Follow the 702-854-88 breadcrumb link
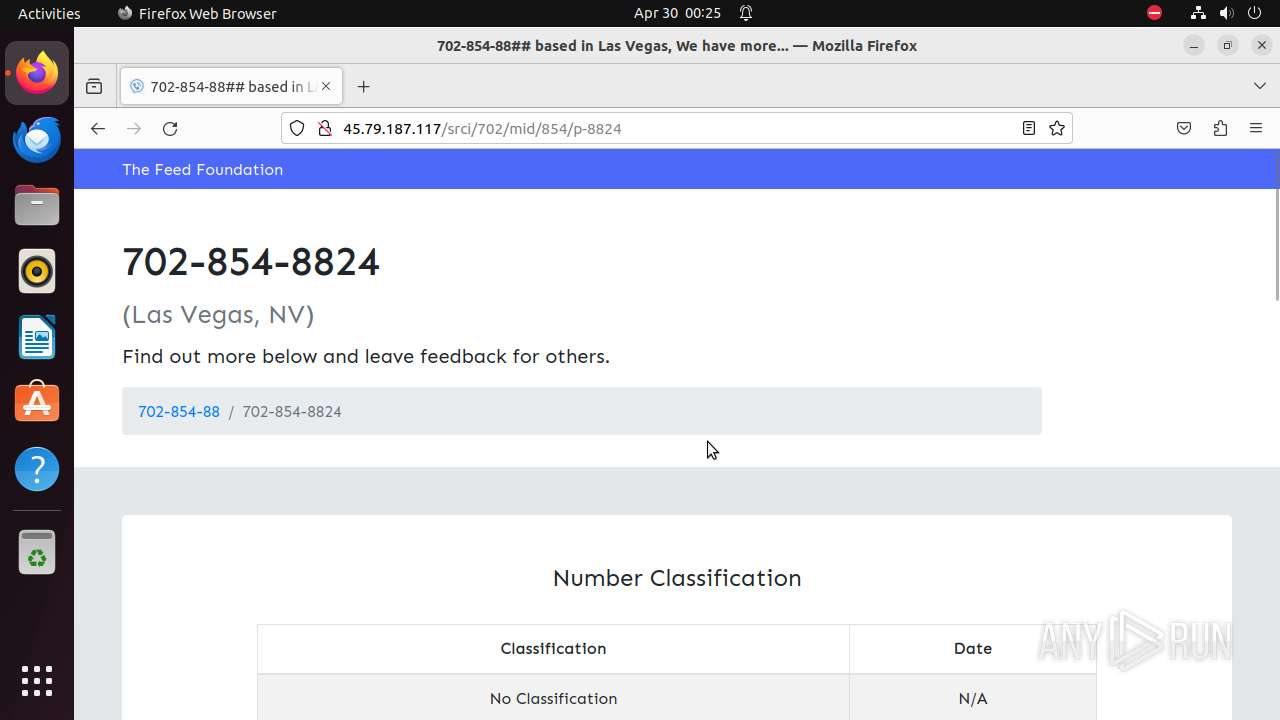1280x720 pixels. (179, 411)
